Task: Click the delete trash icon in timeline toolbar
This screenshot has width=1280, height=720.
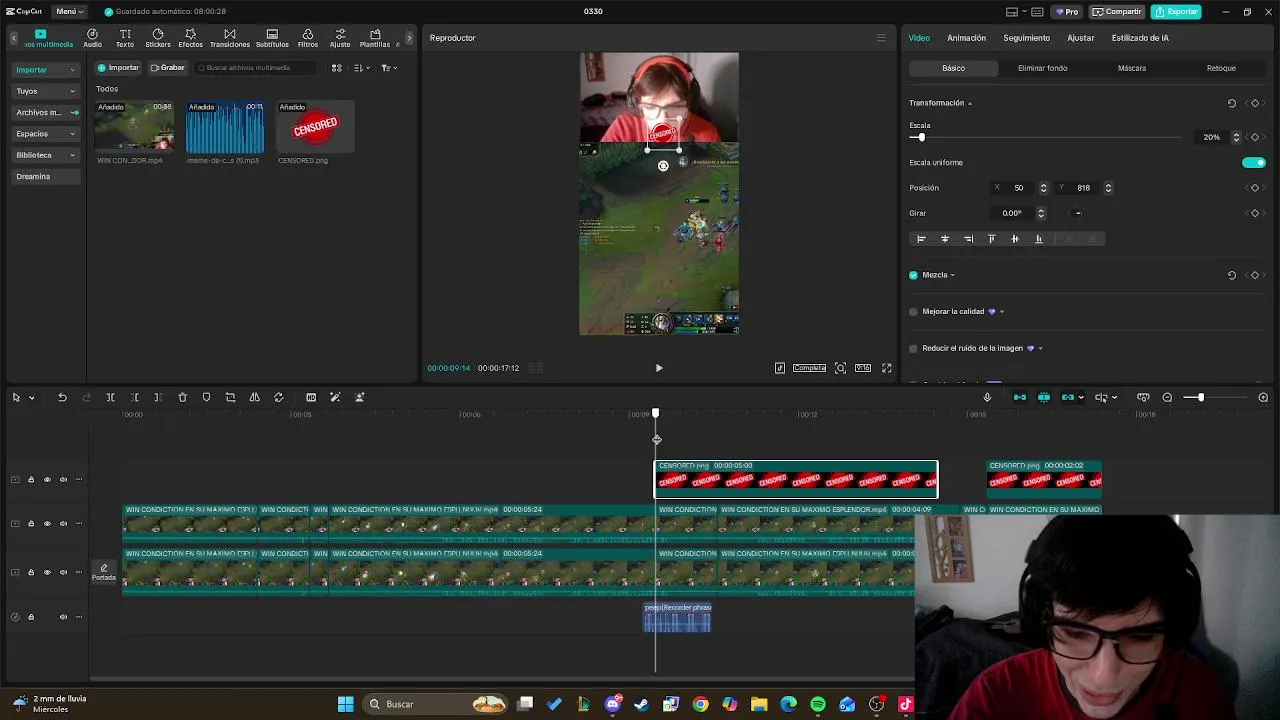Action: point(182,397)
